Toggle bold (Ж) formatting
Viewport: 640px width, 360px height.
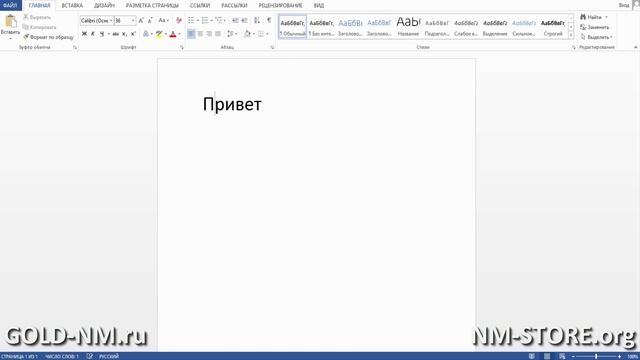coord(84,34)
